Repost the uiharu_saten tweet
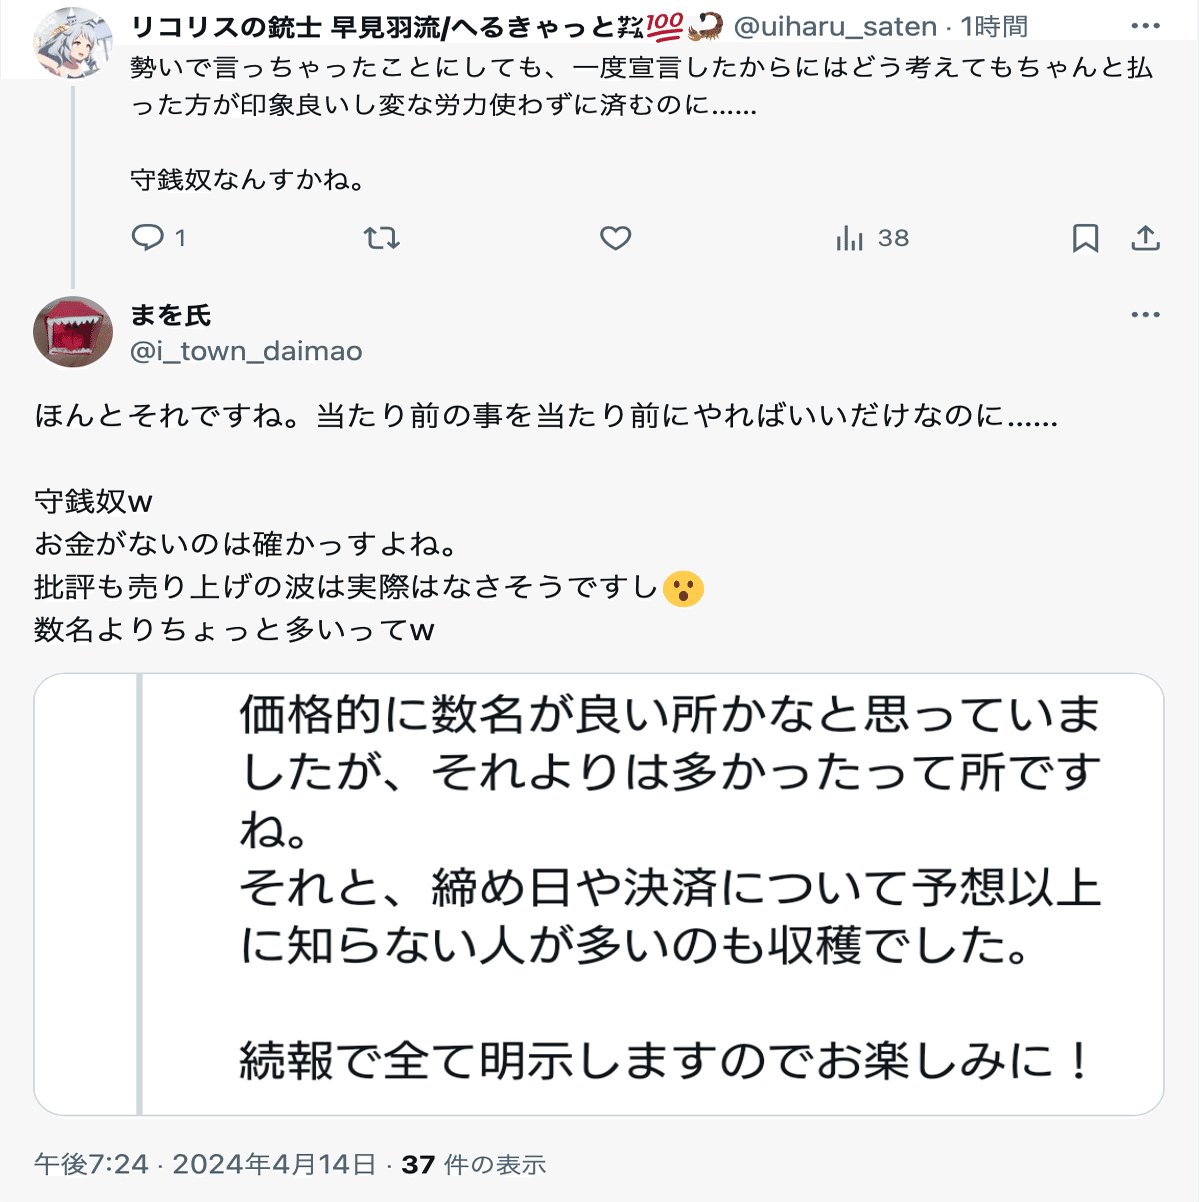 (x=381, y=238)
